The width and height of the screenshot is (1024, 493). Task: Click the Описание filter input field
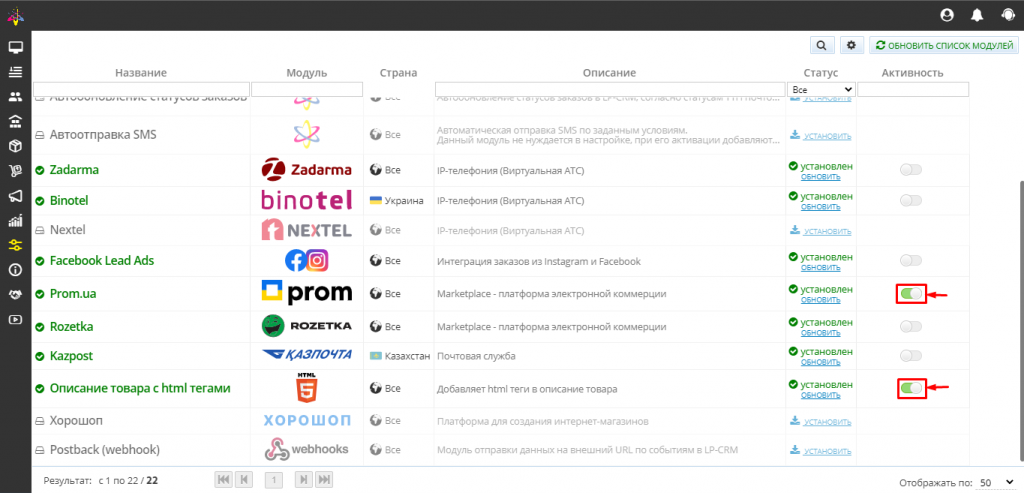pos(610,89)
